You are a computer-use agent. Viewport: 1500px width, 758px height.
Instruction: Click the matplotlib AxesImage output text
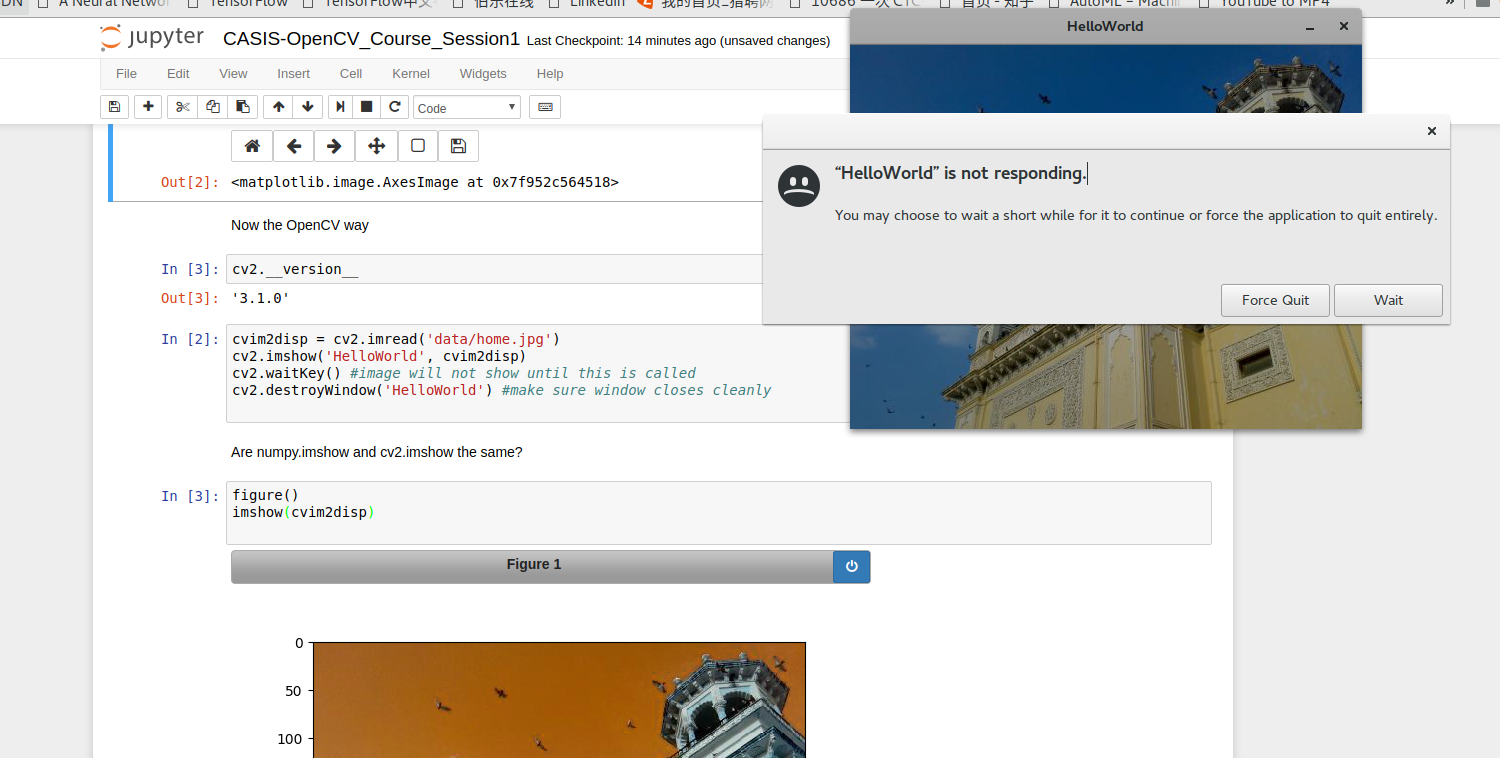coord(425,182)
